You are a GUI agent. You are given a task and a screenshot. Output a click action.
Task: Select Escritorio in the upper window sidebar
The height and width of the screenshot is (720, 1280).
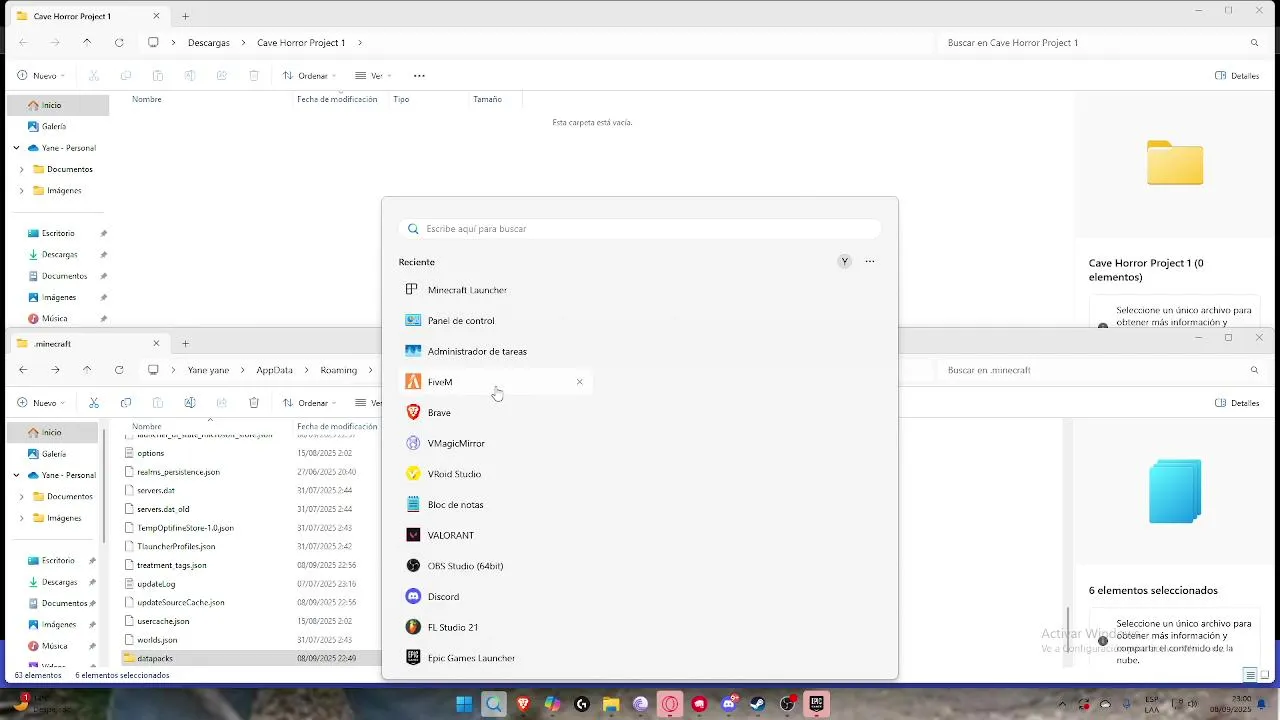pyautogui.click(x=58, y=233)
